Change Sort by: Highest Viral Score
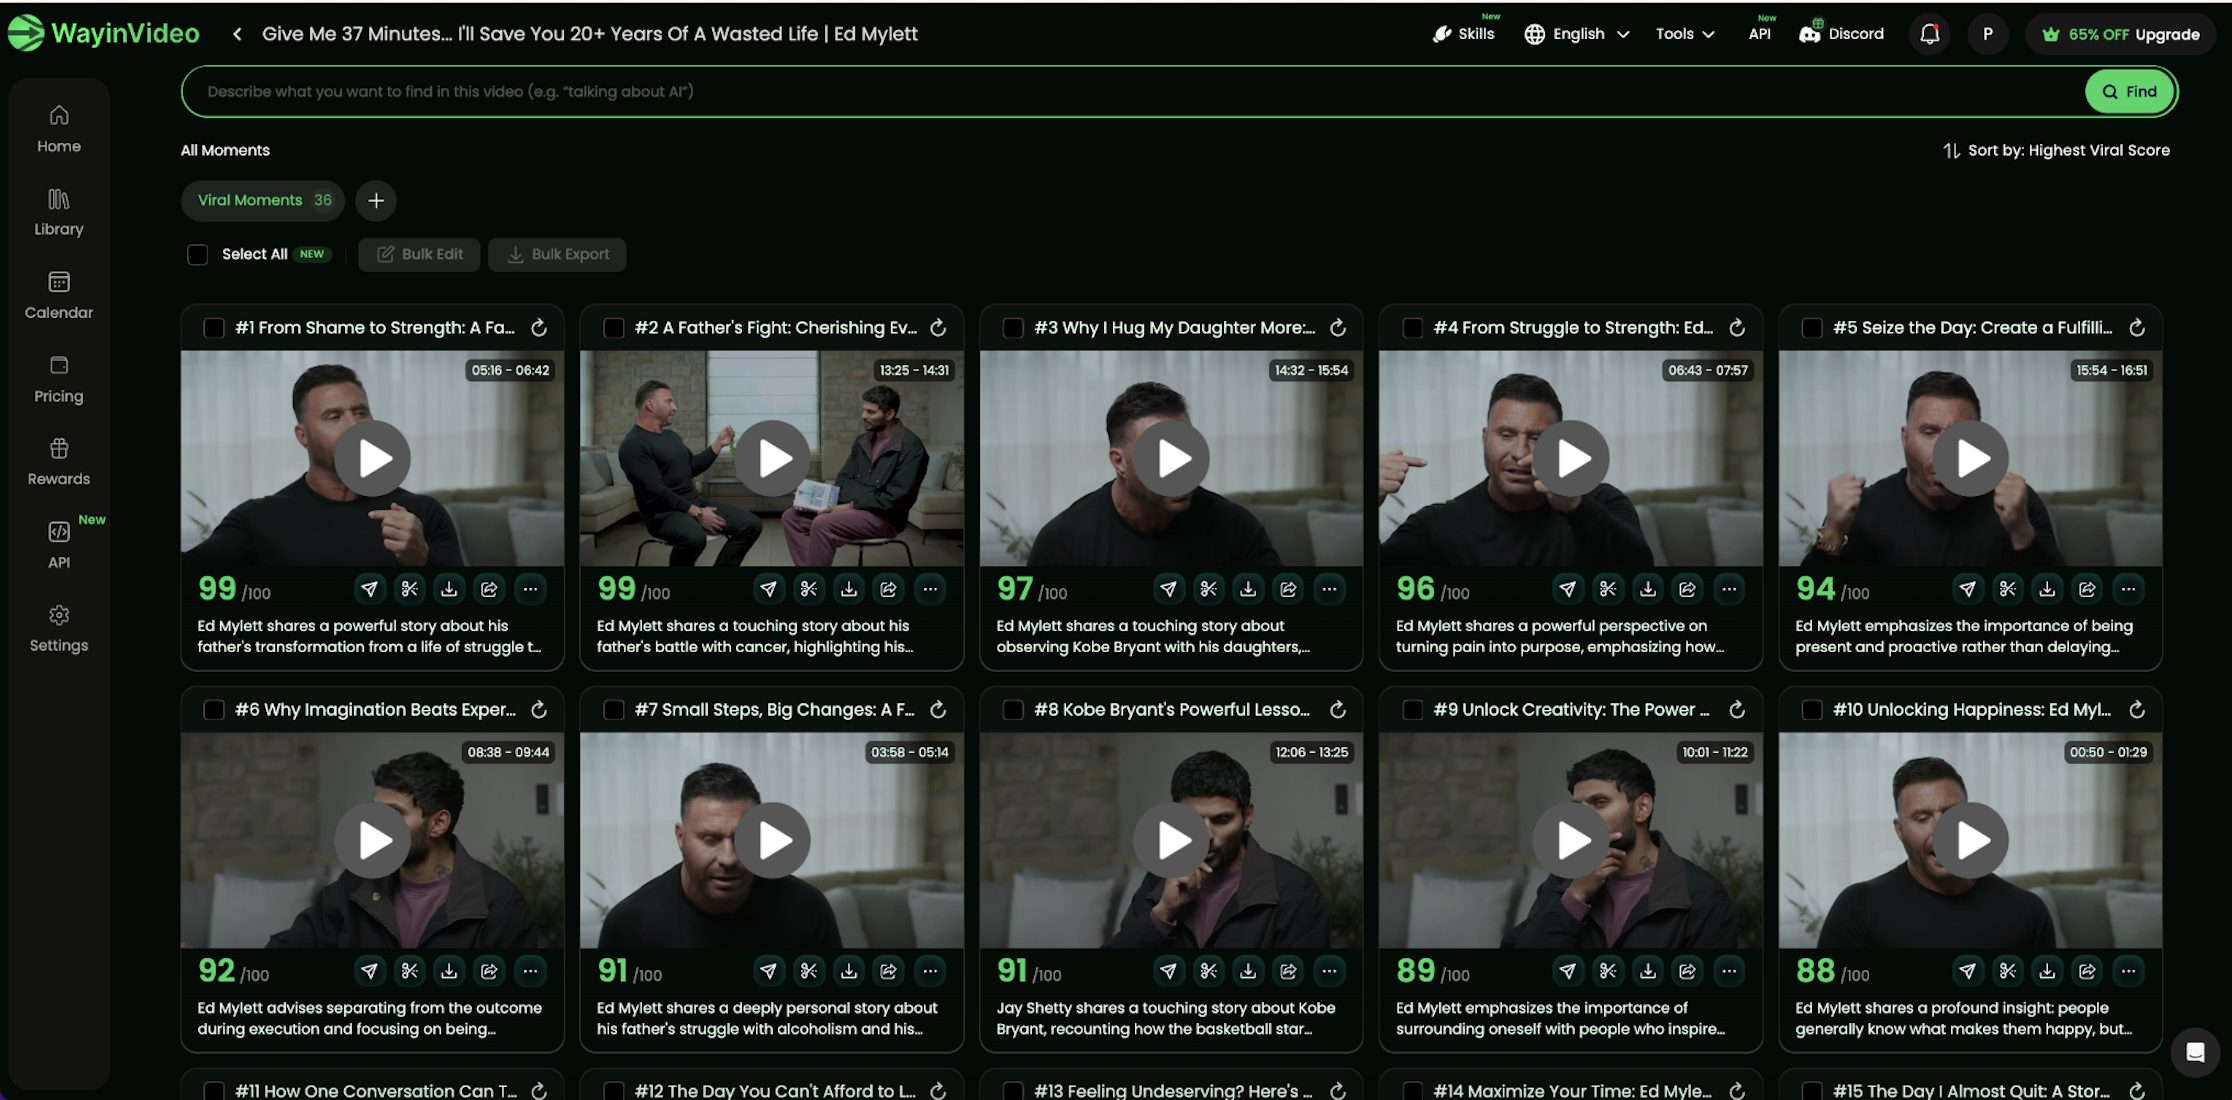Viewport: 2232px width, 1100px height. [2057, 151]
